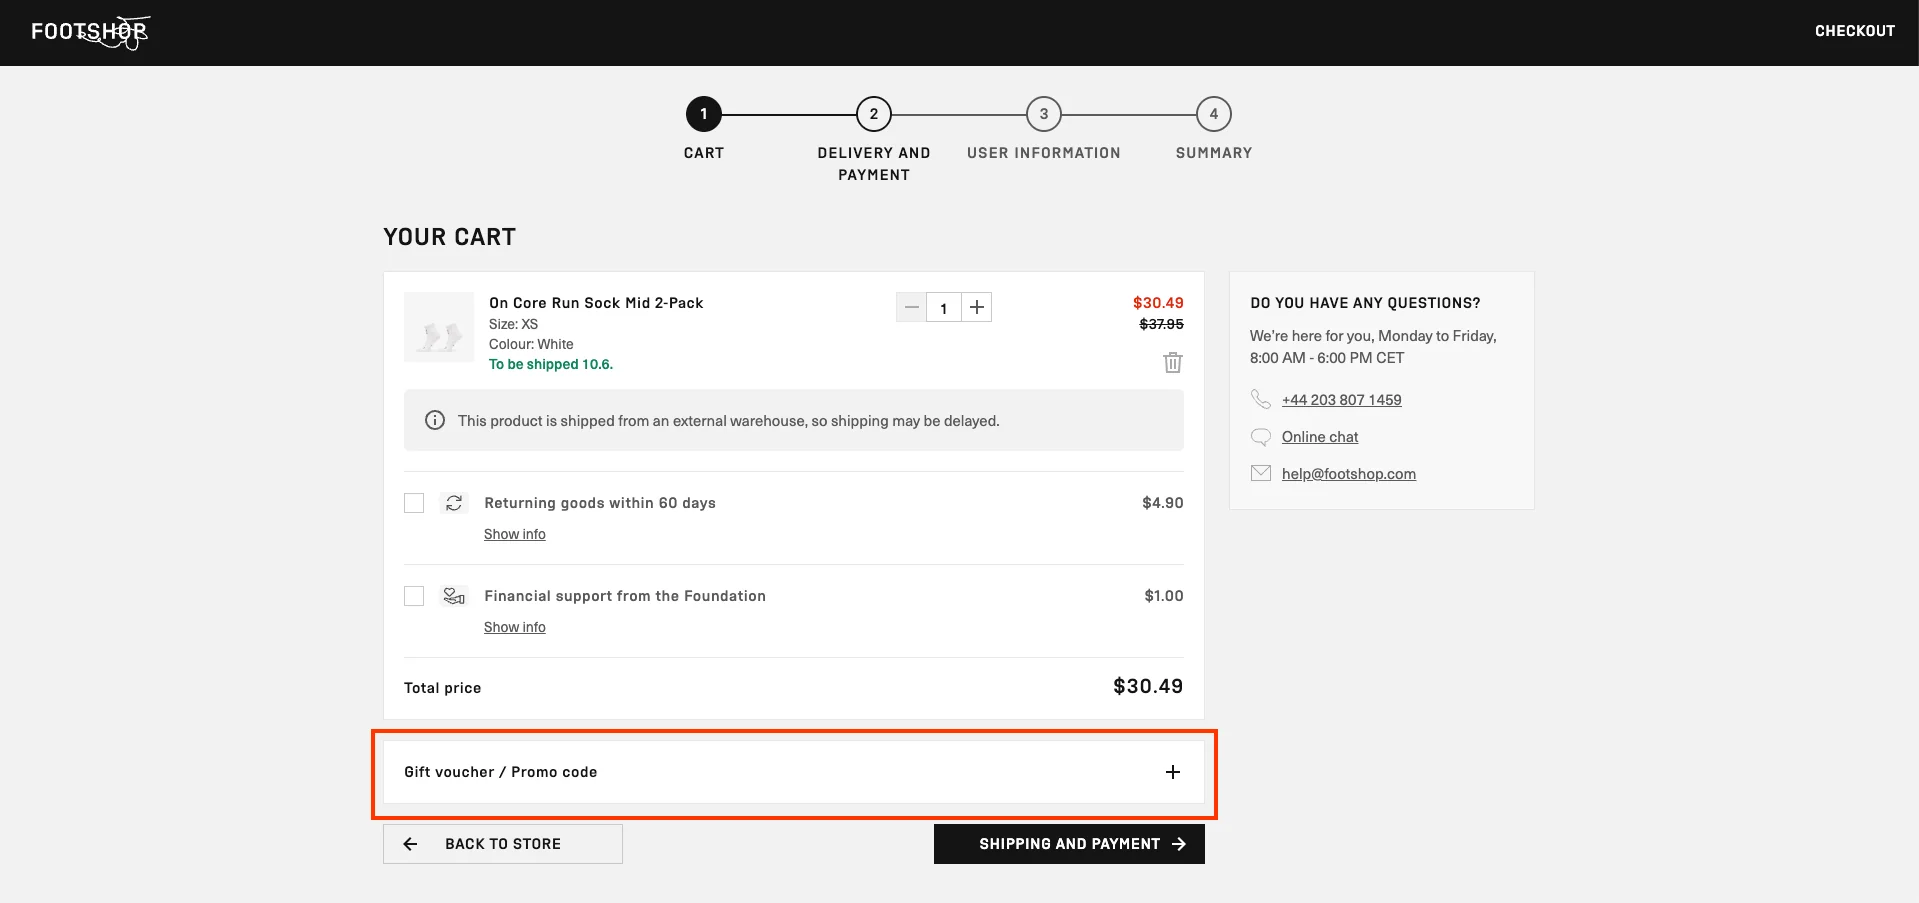1919x903 pixels.
Task: Show info for Foundation financial support
Action: tap(515, 627)
